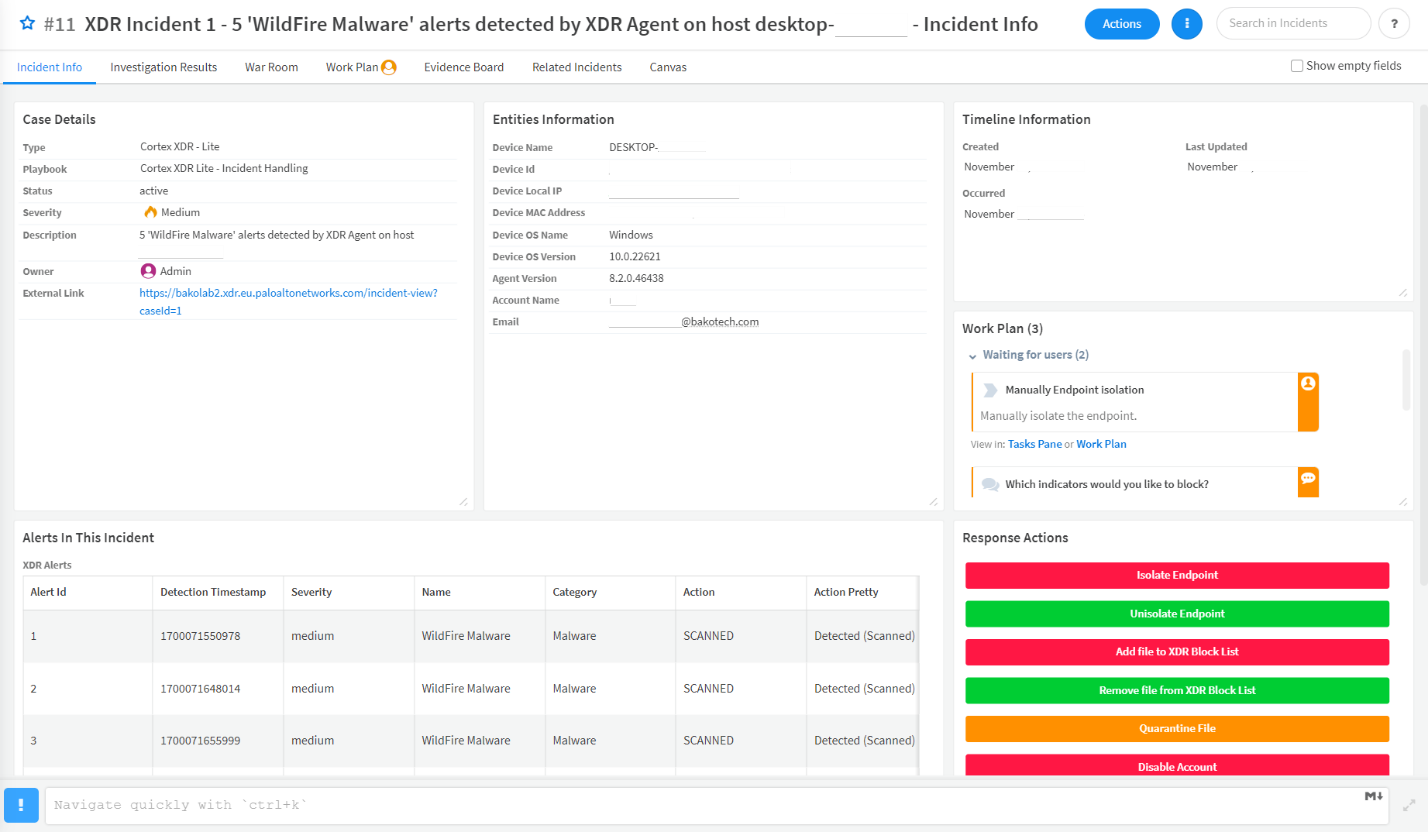
Task: Open the Tasks Pane link
Action: pyautogui.click(x=1035, y=444)
